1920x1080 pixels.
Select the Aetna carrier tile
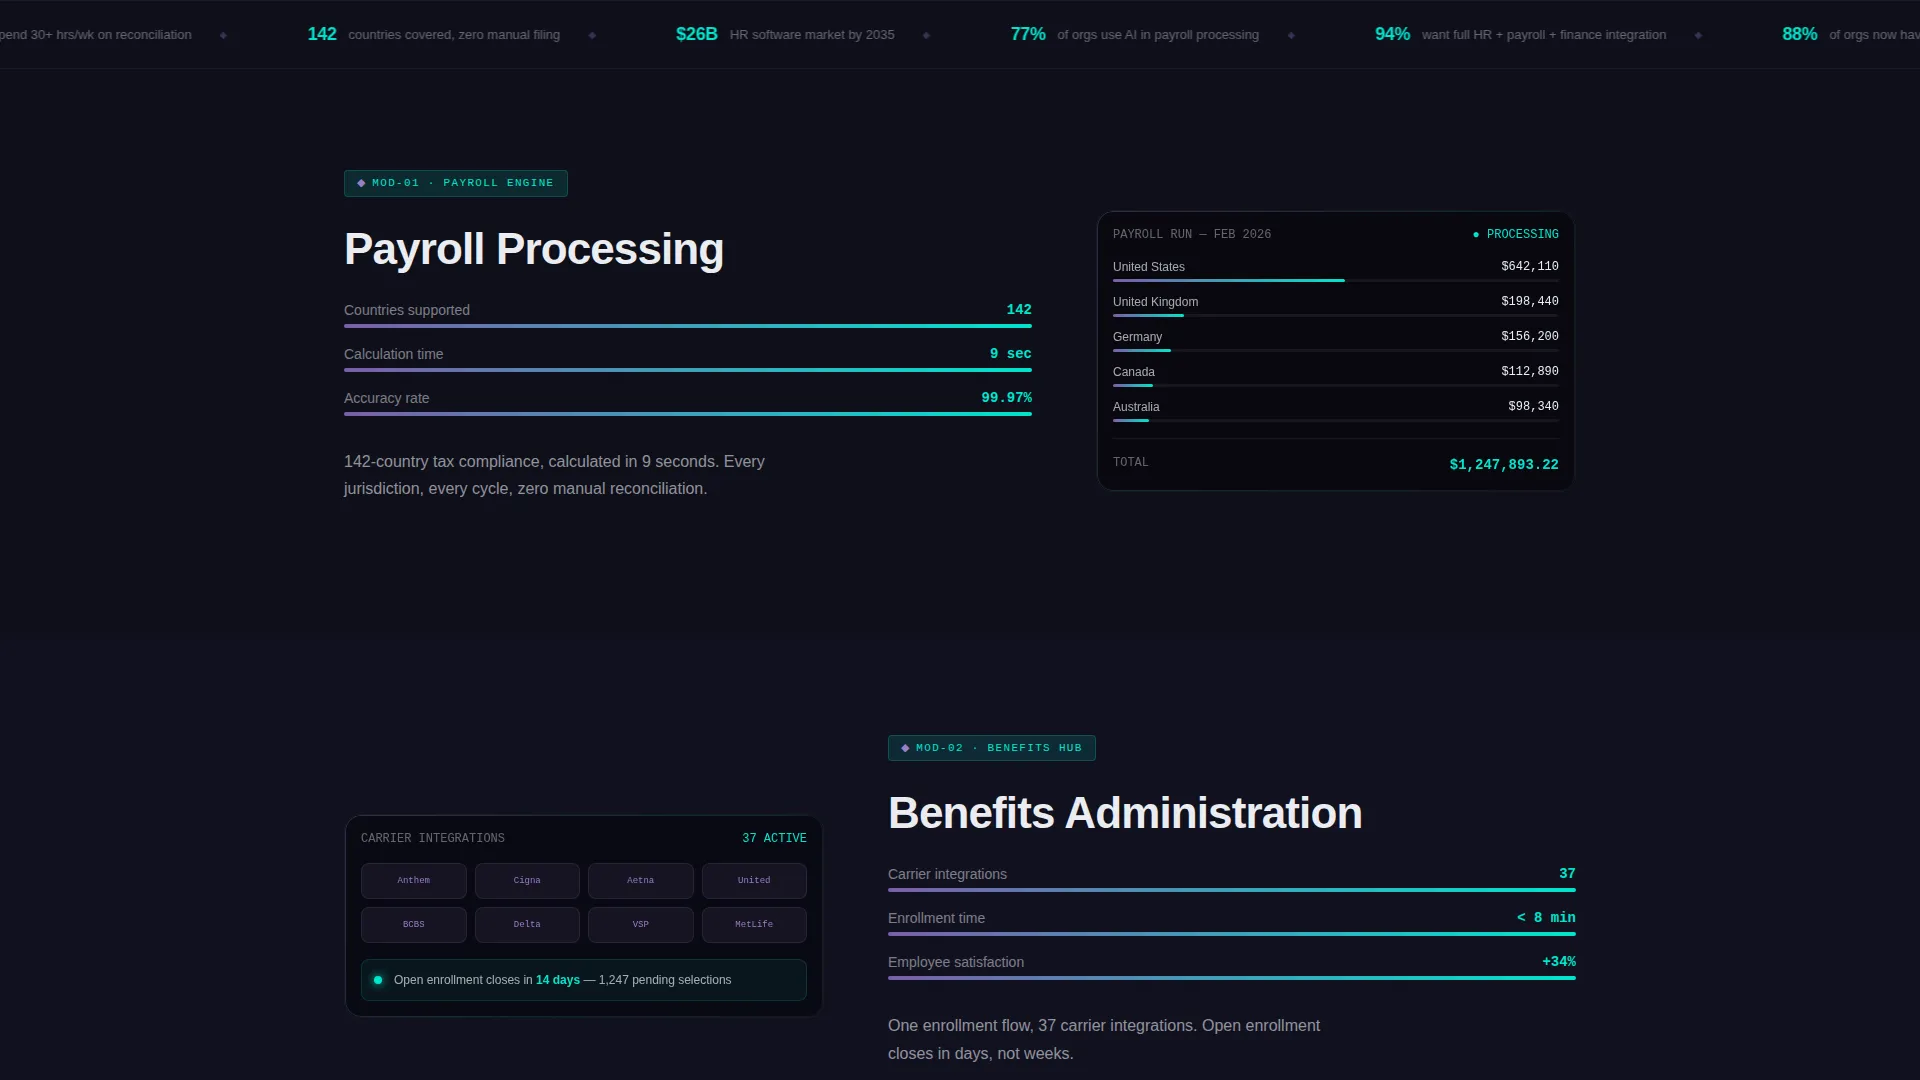click(641, 881)
